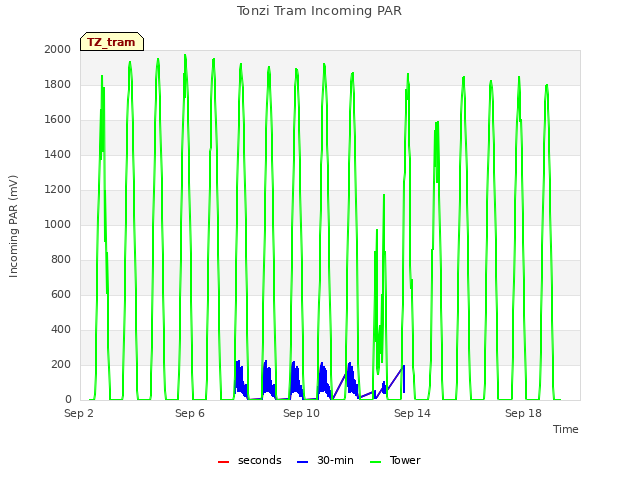Click the TZ_tram annotation label
640x480 pixels.
point(111,42)
